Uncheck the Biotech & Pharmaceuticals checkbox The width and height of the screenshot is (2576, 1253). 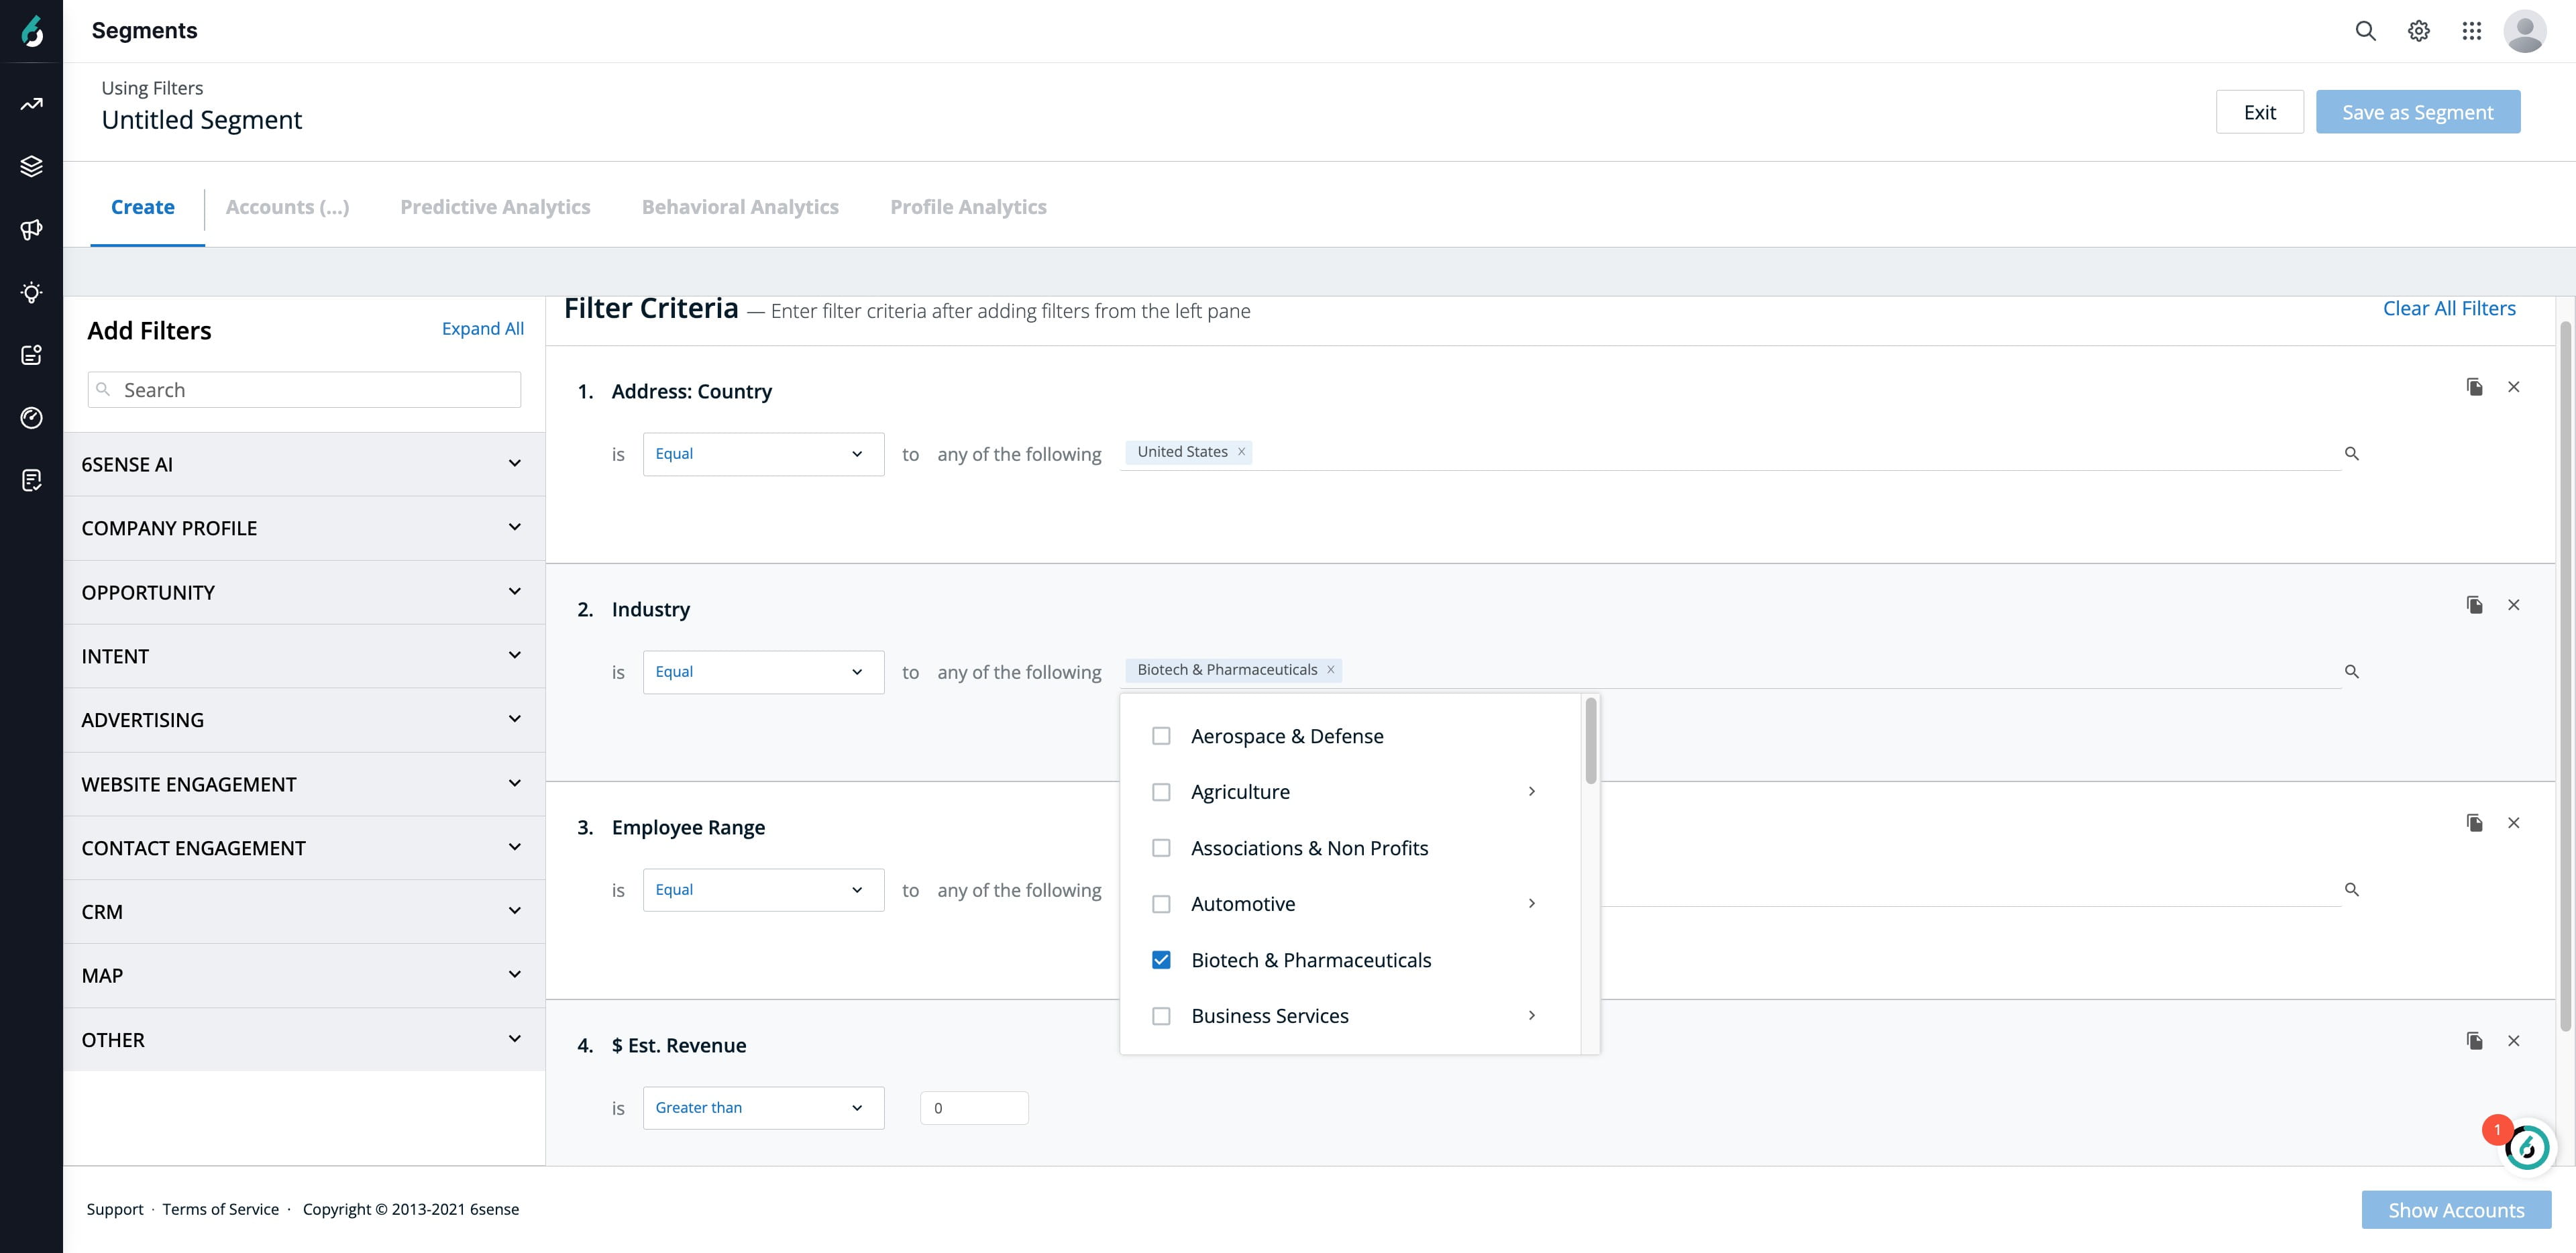(1161, 960)
